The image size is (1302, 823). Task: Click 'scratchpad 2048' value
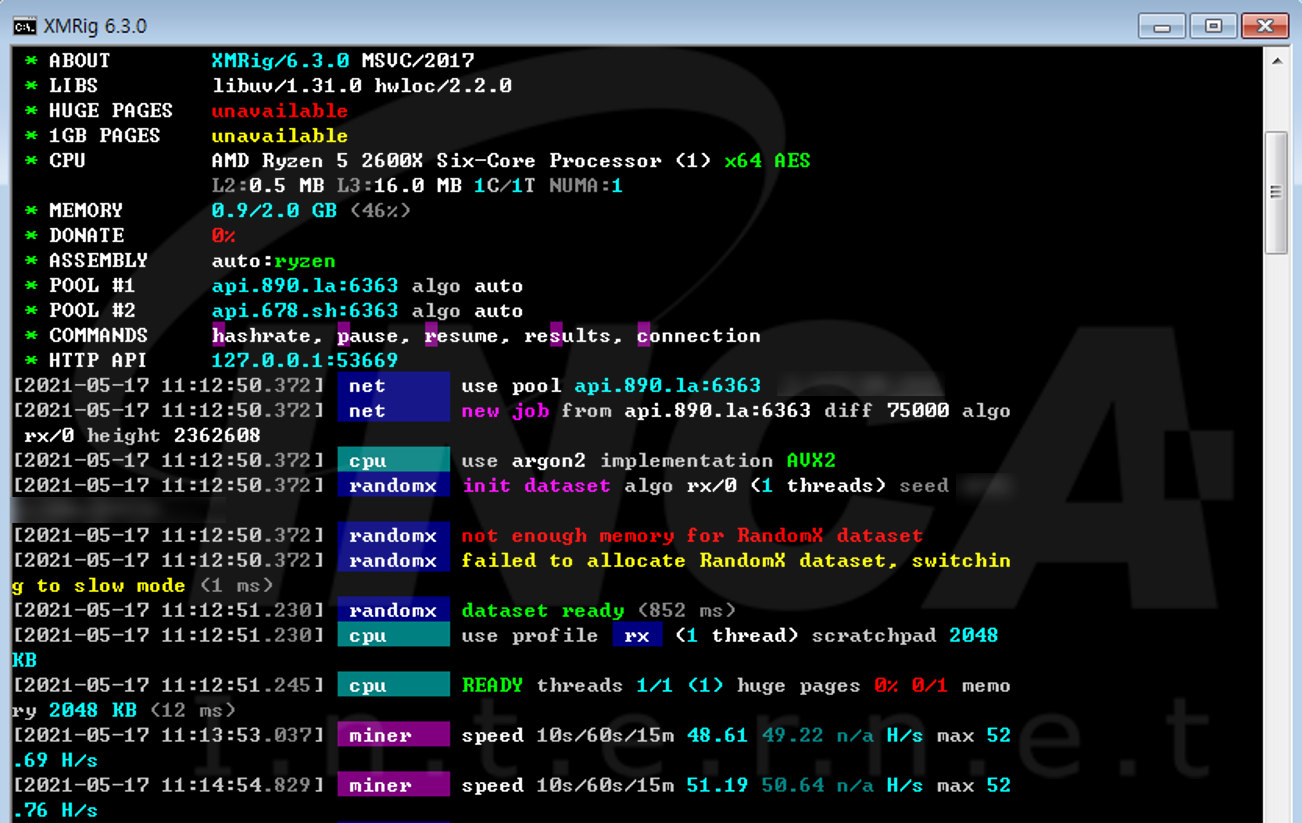(x=905, y=636)
